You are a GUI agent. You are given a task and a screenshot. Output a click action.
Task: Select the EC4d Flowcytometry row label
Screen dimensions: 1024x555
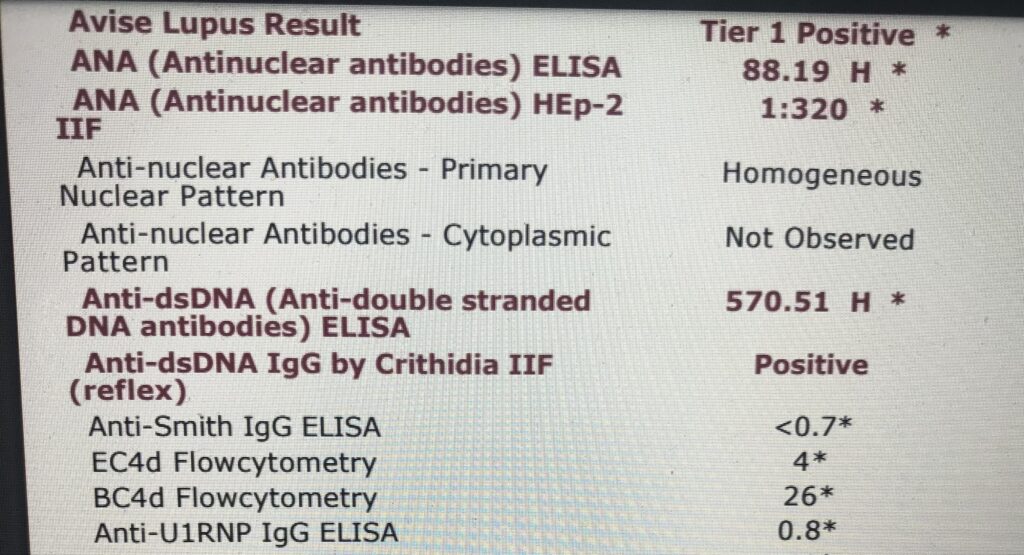coord(232,463)
